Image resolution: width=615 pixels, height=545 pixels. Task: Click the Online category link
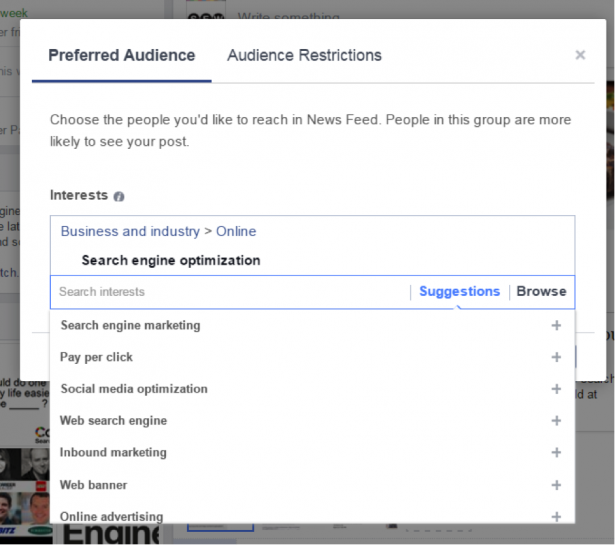236,231
